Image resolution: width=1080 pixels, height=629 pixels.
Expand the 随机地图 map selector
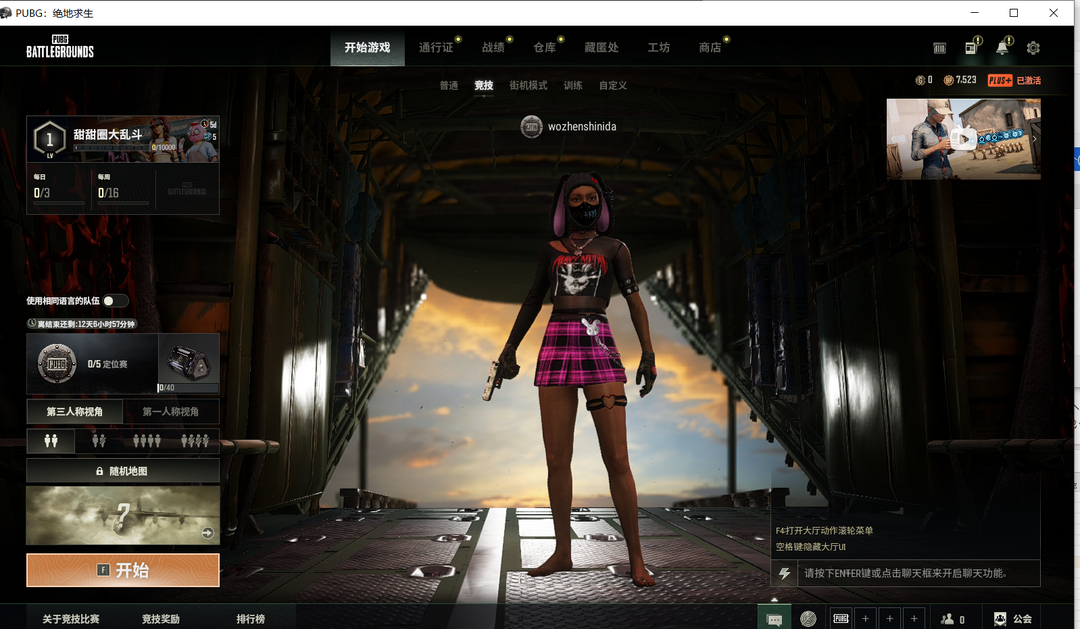[x=122, y=471]
